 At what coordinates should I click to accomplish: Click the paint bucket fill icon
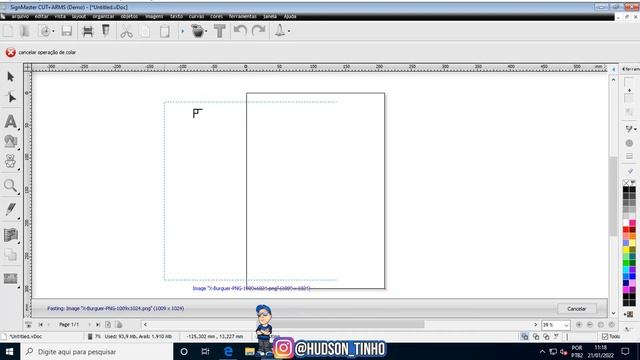click(x=198, y=31)
